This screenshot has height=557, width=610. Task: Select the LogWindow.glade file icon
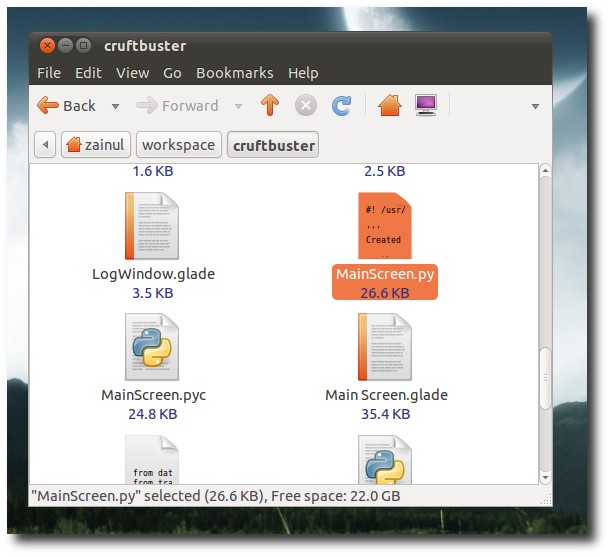click(x=152, y=226)
